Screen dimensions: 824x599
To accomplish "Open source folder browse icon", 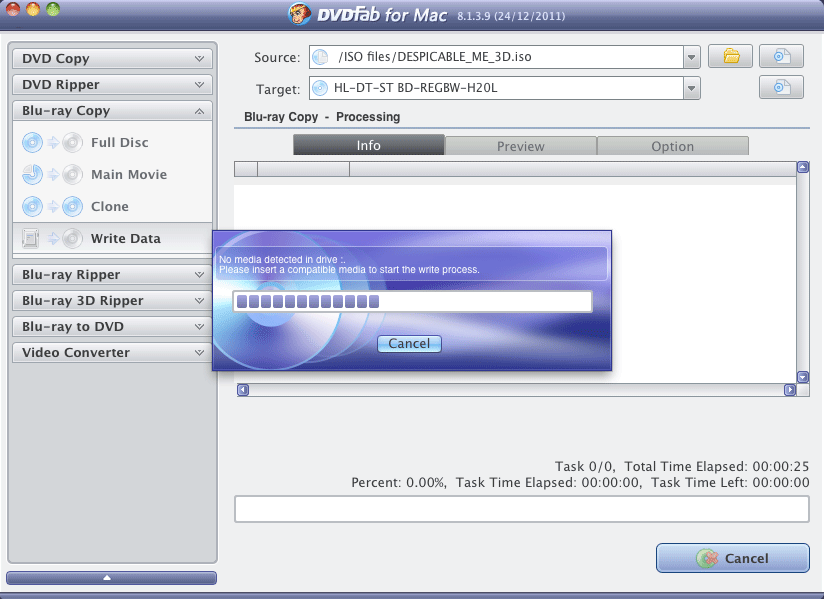I will (730, 57).
